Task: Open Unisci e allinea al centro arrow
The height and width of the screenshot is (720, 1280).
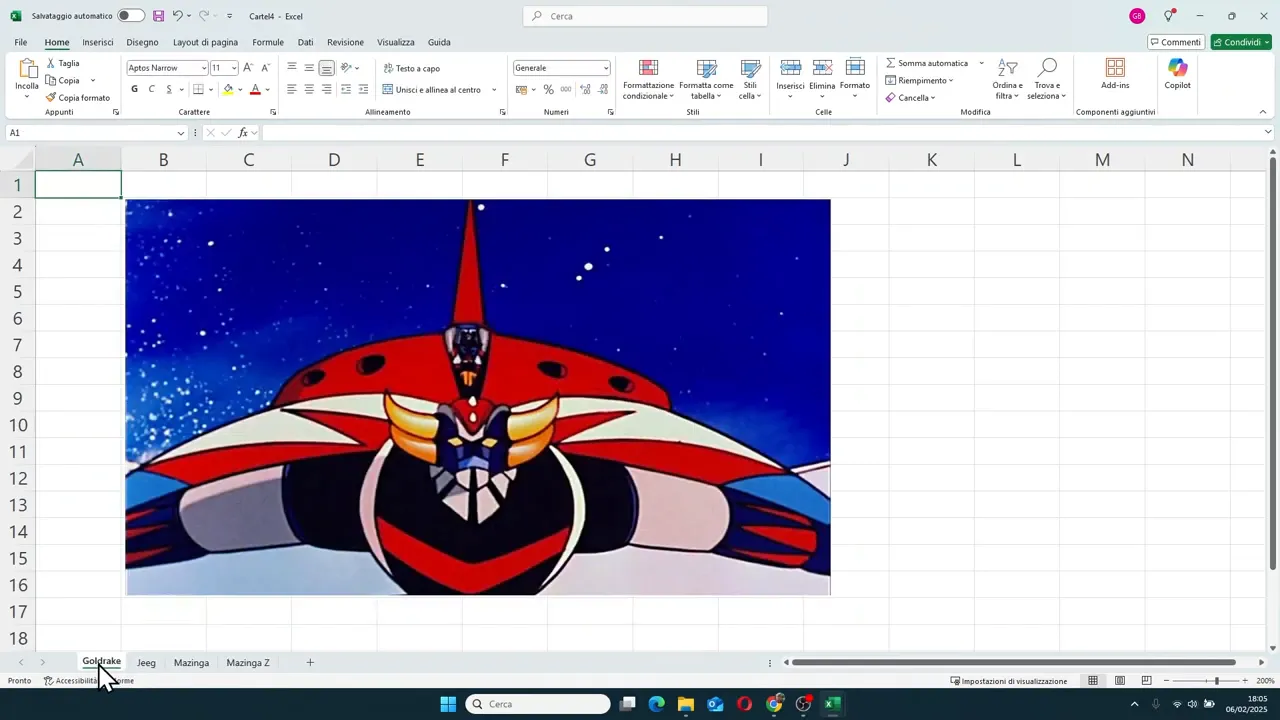Action: tap(494, 89)
